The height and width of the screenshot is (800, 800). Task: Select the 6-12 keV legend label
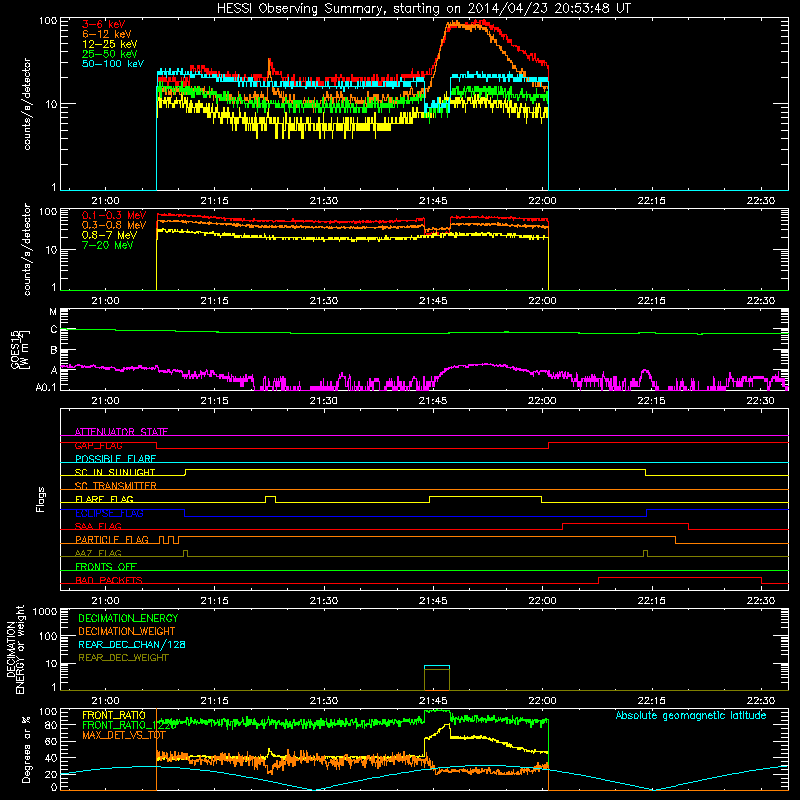pyautogui.click(x=106, y=34)
